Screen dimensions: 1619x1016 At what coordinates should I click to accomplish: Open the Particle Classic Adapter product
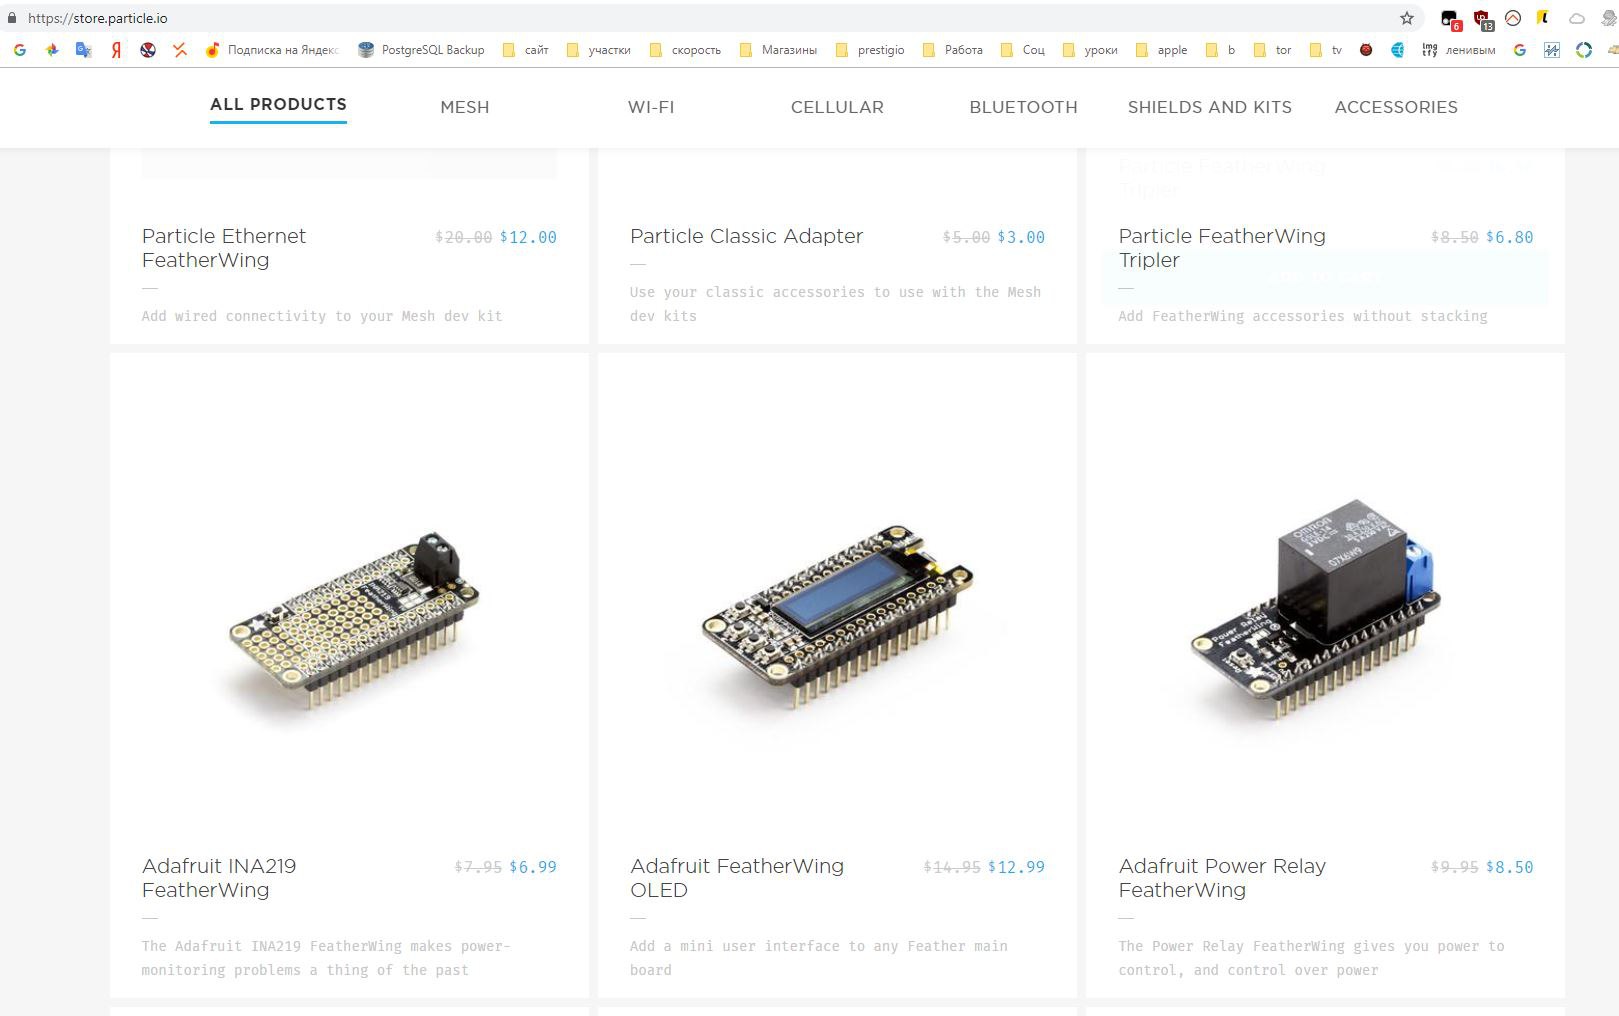pos(746,236)
